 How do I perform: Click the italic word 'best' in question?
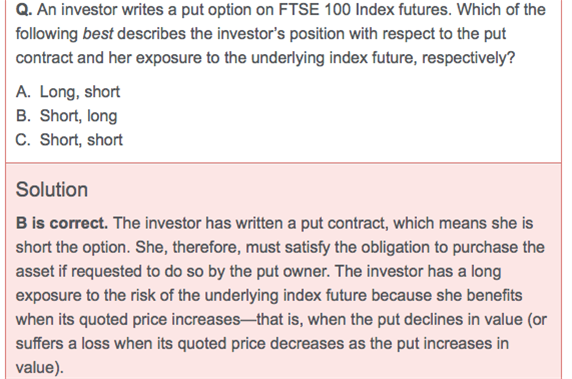(x=98, y=34)
